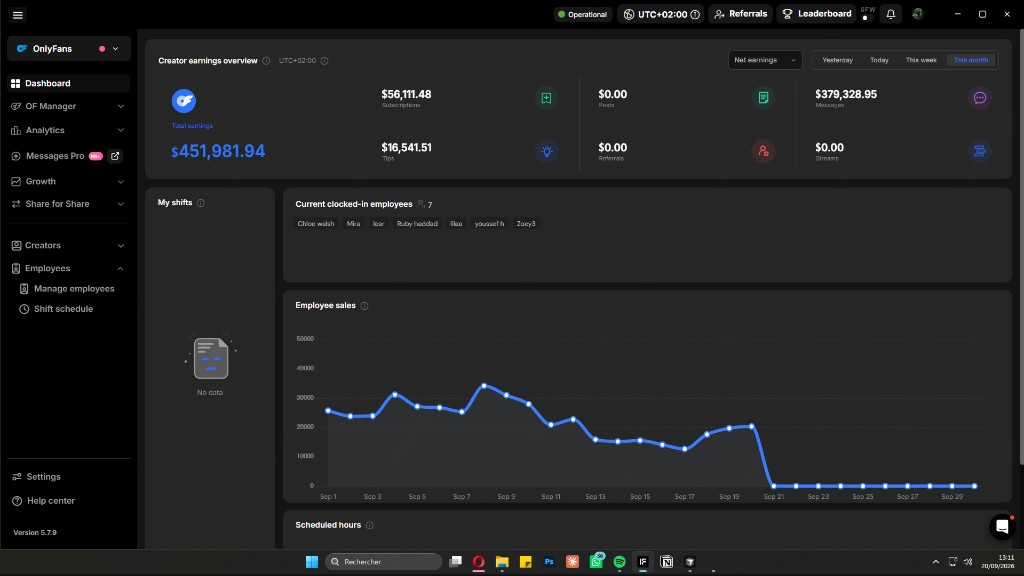The width and height of the screenshot is (1024, 576).
Task: Click the Sep 8 peak point on chart
Action: [484, 386]
